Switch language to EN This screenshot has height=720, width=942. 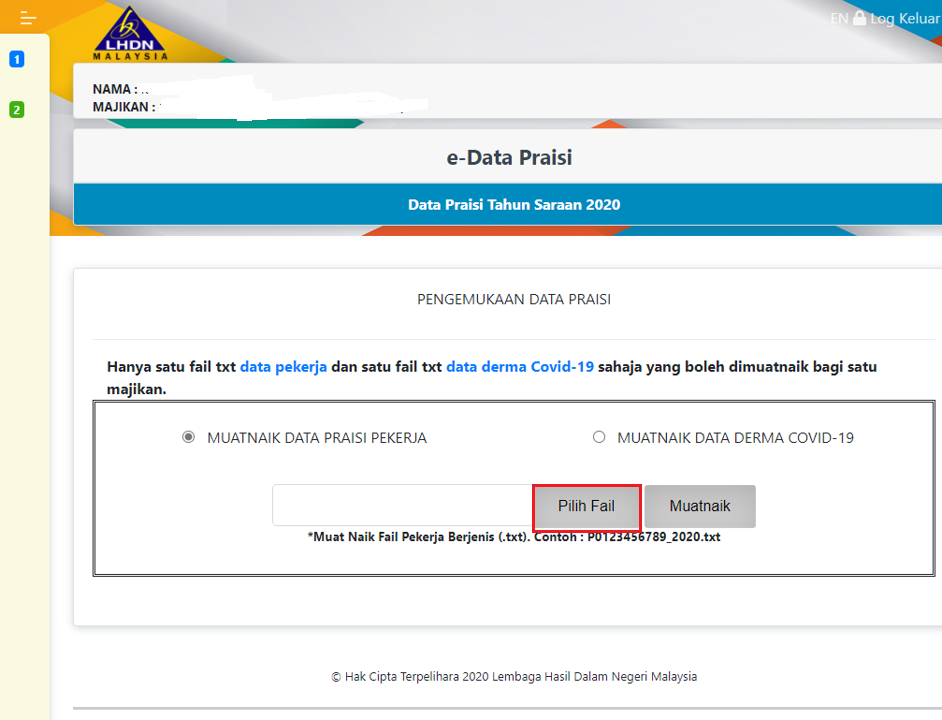click(x=839, y=19)
